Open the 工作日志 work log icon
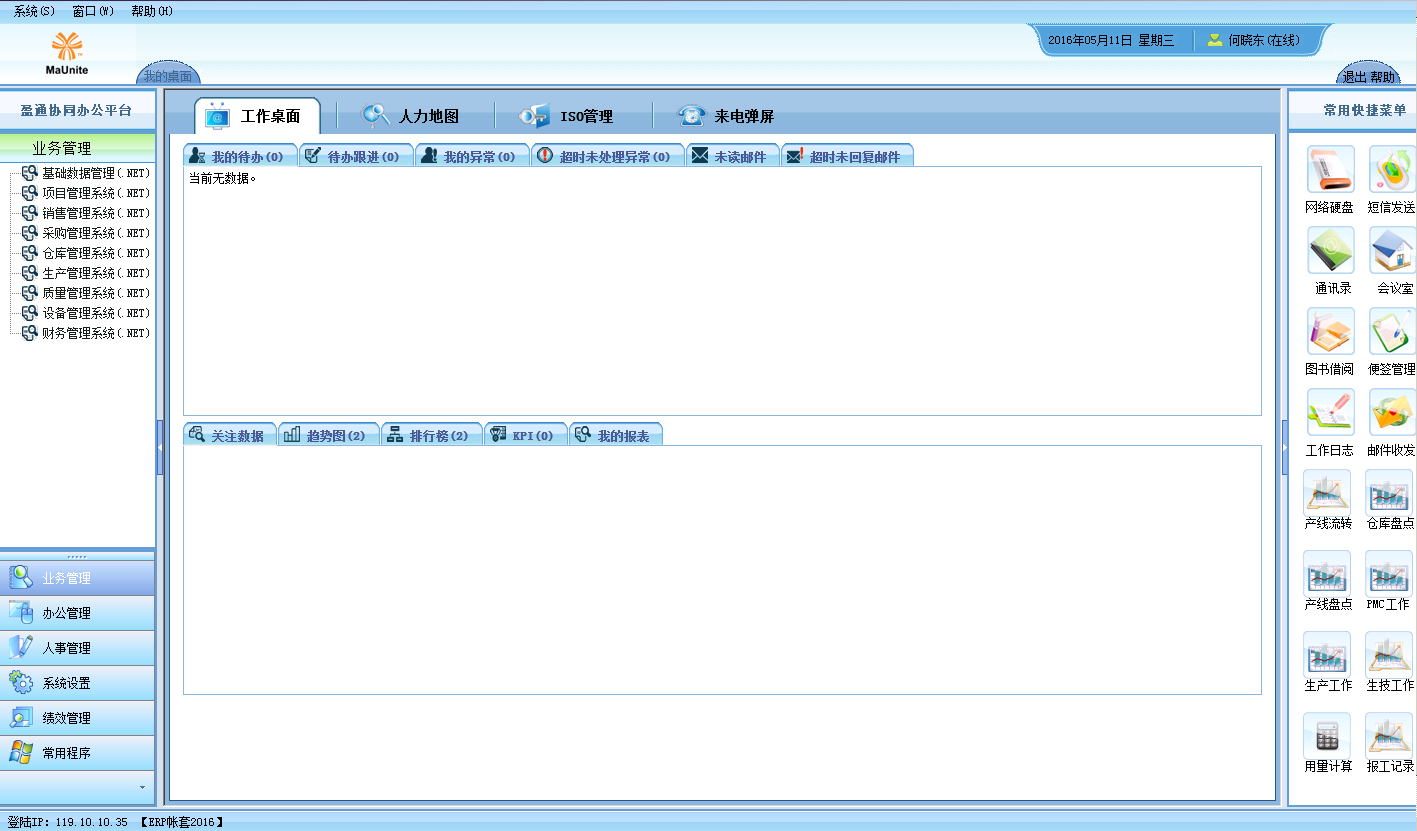The height and width of the screenshot is (831, 1417). point(1331,412)
